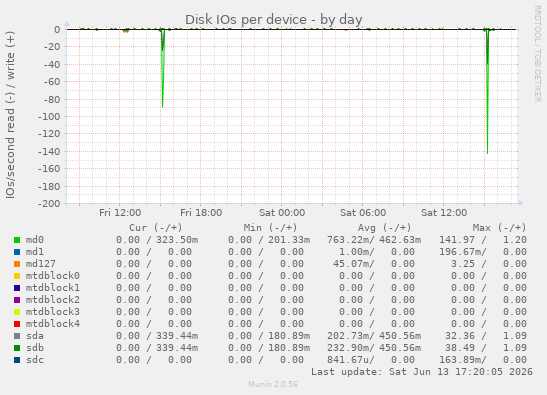Click the md0 minimum write value 201.33m

pos(289,240)
